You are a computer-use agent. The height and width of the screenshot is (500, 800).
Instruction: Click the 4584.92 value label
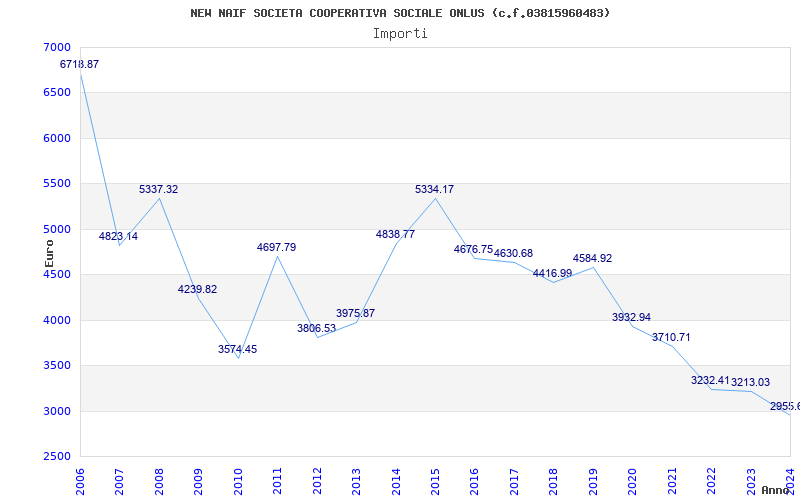(x=592, y=258)
